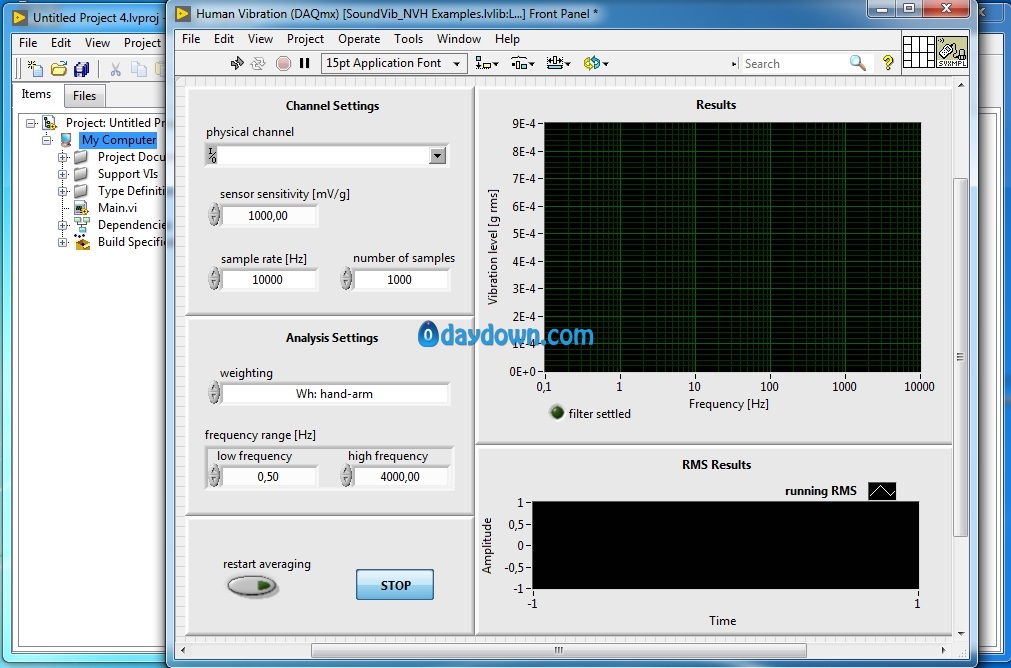The image size is (1011, 668).
Task: Click the Cut scissors icon in project window
Action: (x=115, y=69)
